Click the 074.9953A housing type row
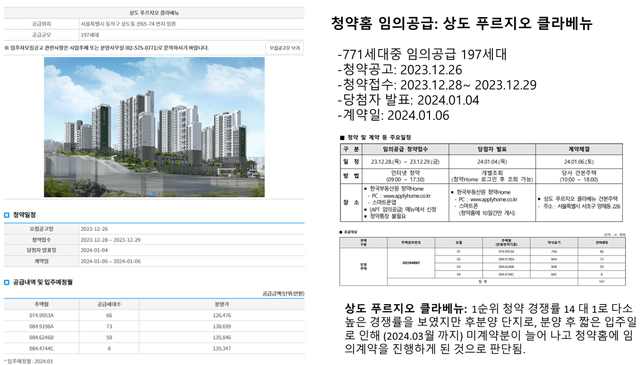640x365 pixels. [x=154, y=316]
